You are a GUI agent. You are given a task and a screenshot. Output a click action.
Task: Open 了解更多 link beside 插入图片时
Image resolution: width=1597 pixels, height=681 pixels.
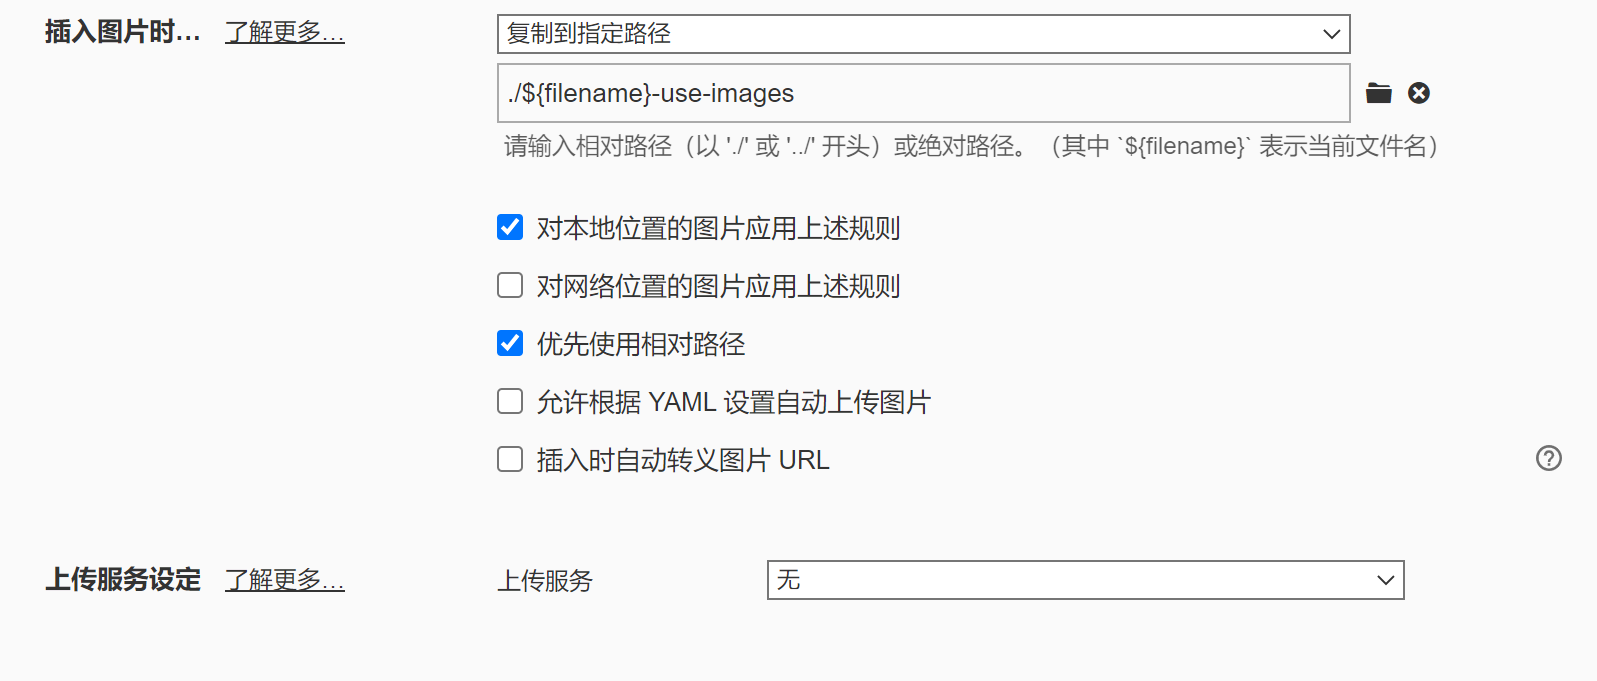pyautogui.click(x=284, y=31)
